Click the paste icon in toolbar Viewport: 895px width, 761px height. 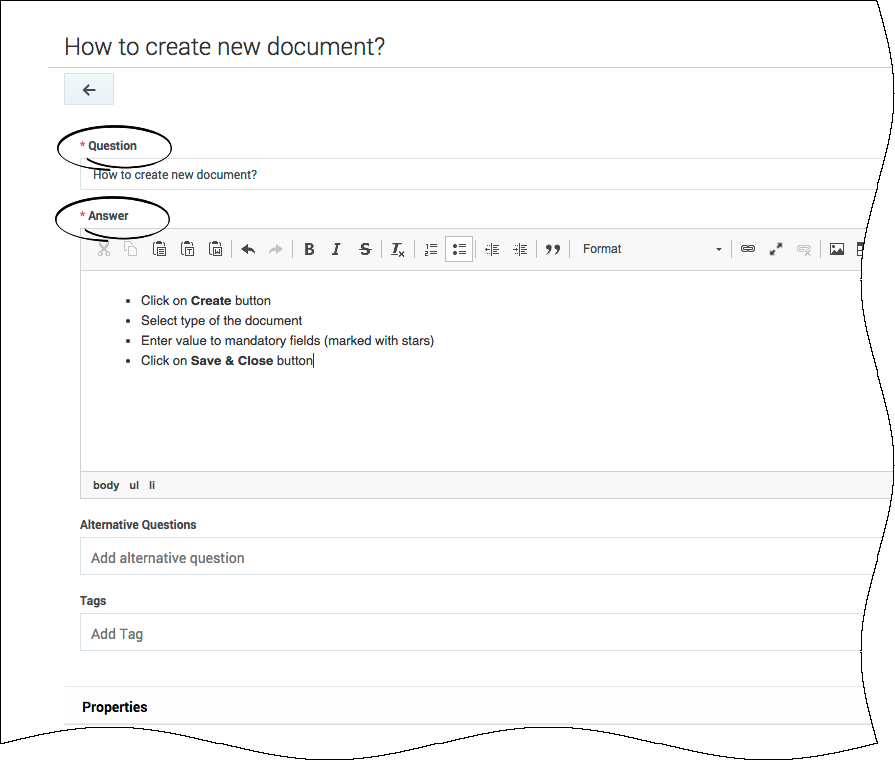(x=159, y=249)
